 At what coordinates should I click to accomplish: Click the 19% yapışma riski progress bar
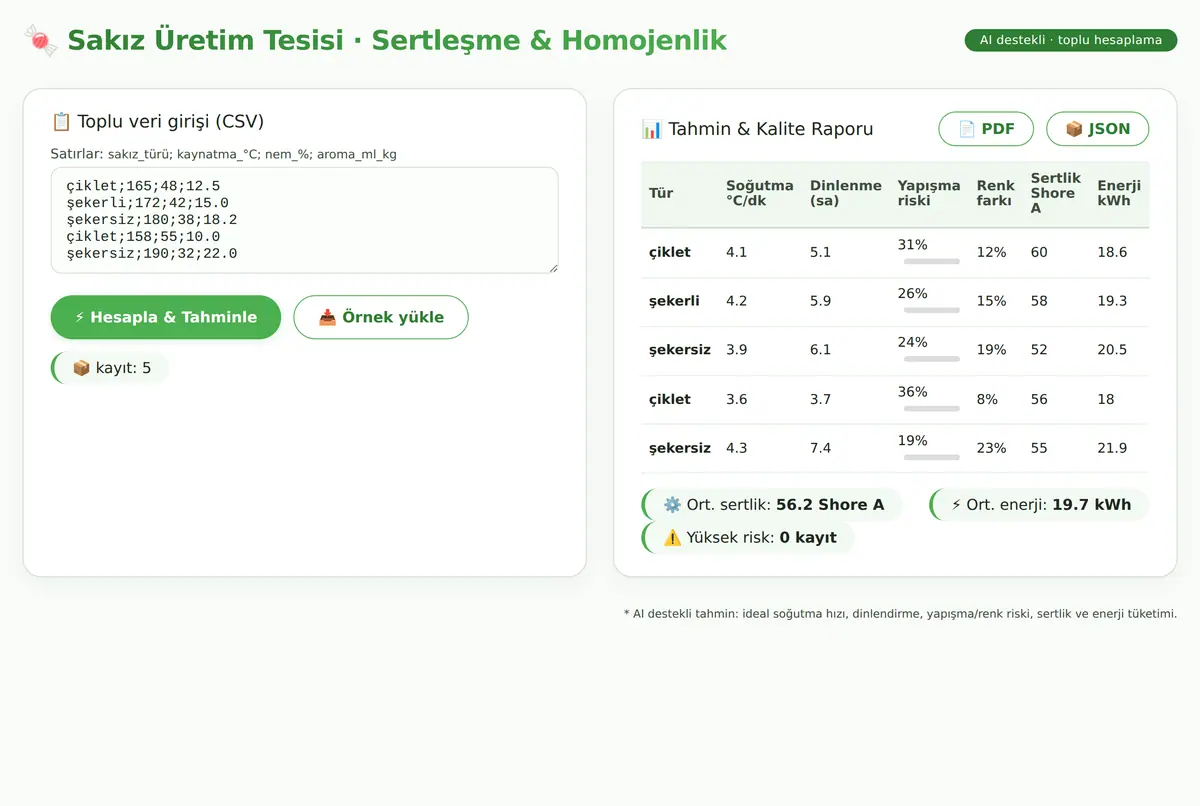point(932,458)
